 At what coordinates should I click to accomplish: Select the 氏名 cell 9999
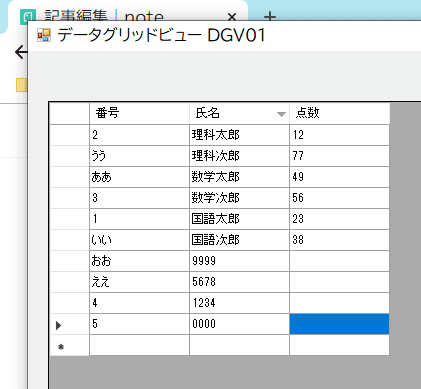[239, 261]
